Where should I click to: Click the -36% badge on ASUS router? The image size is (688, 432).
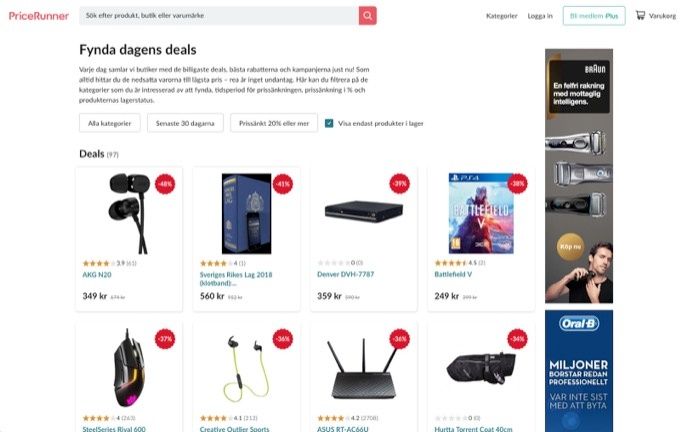coord(400,339)
